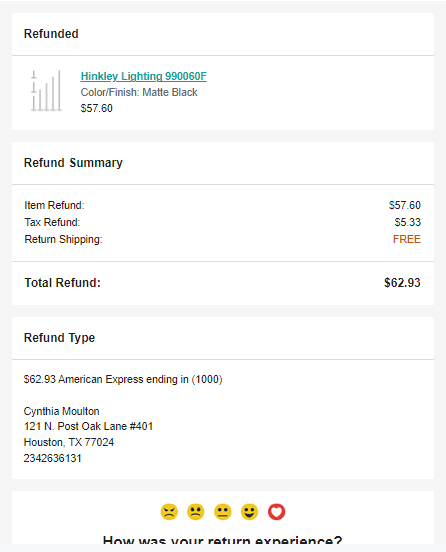Select the sad frowning face emoji
Screen dimensions: 446x552
196,512
